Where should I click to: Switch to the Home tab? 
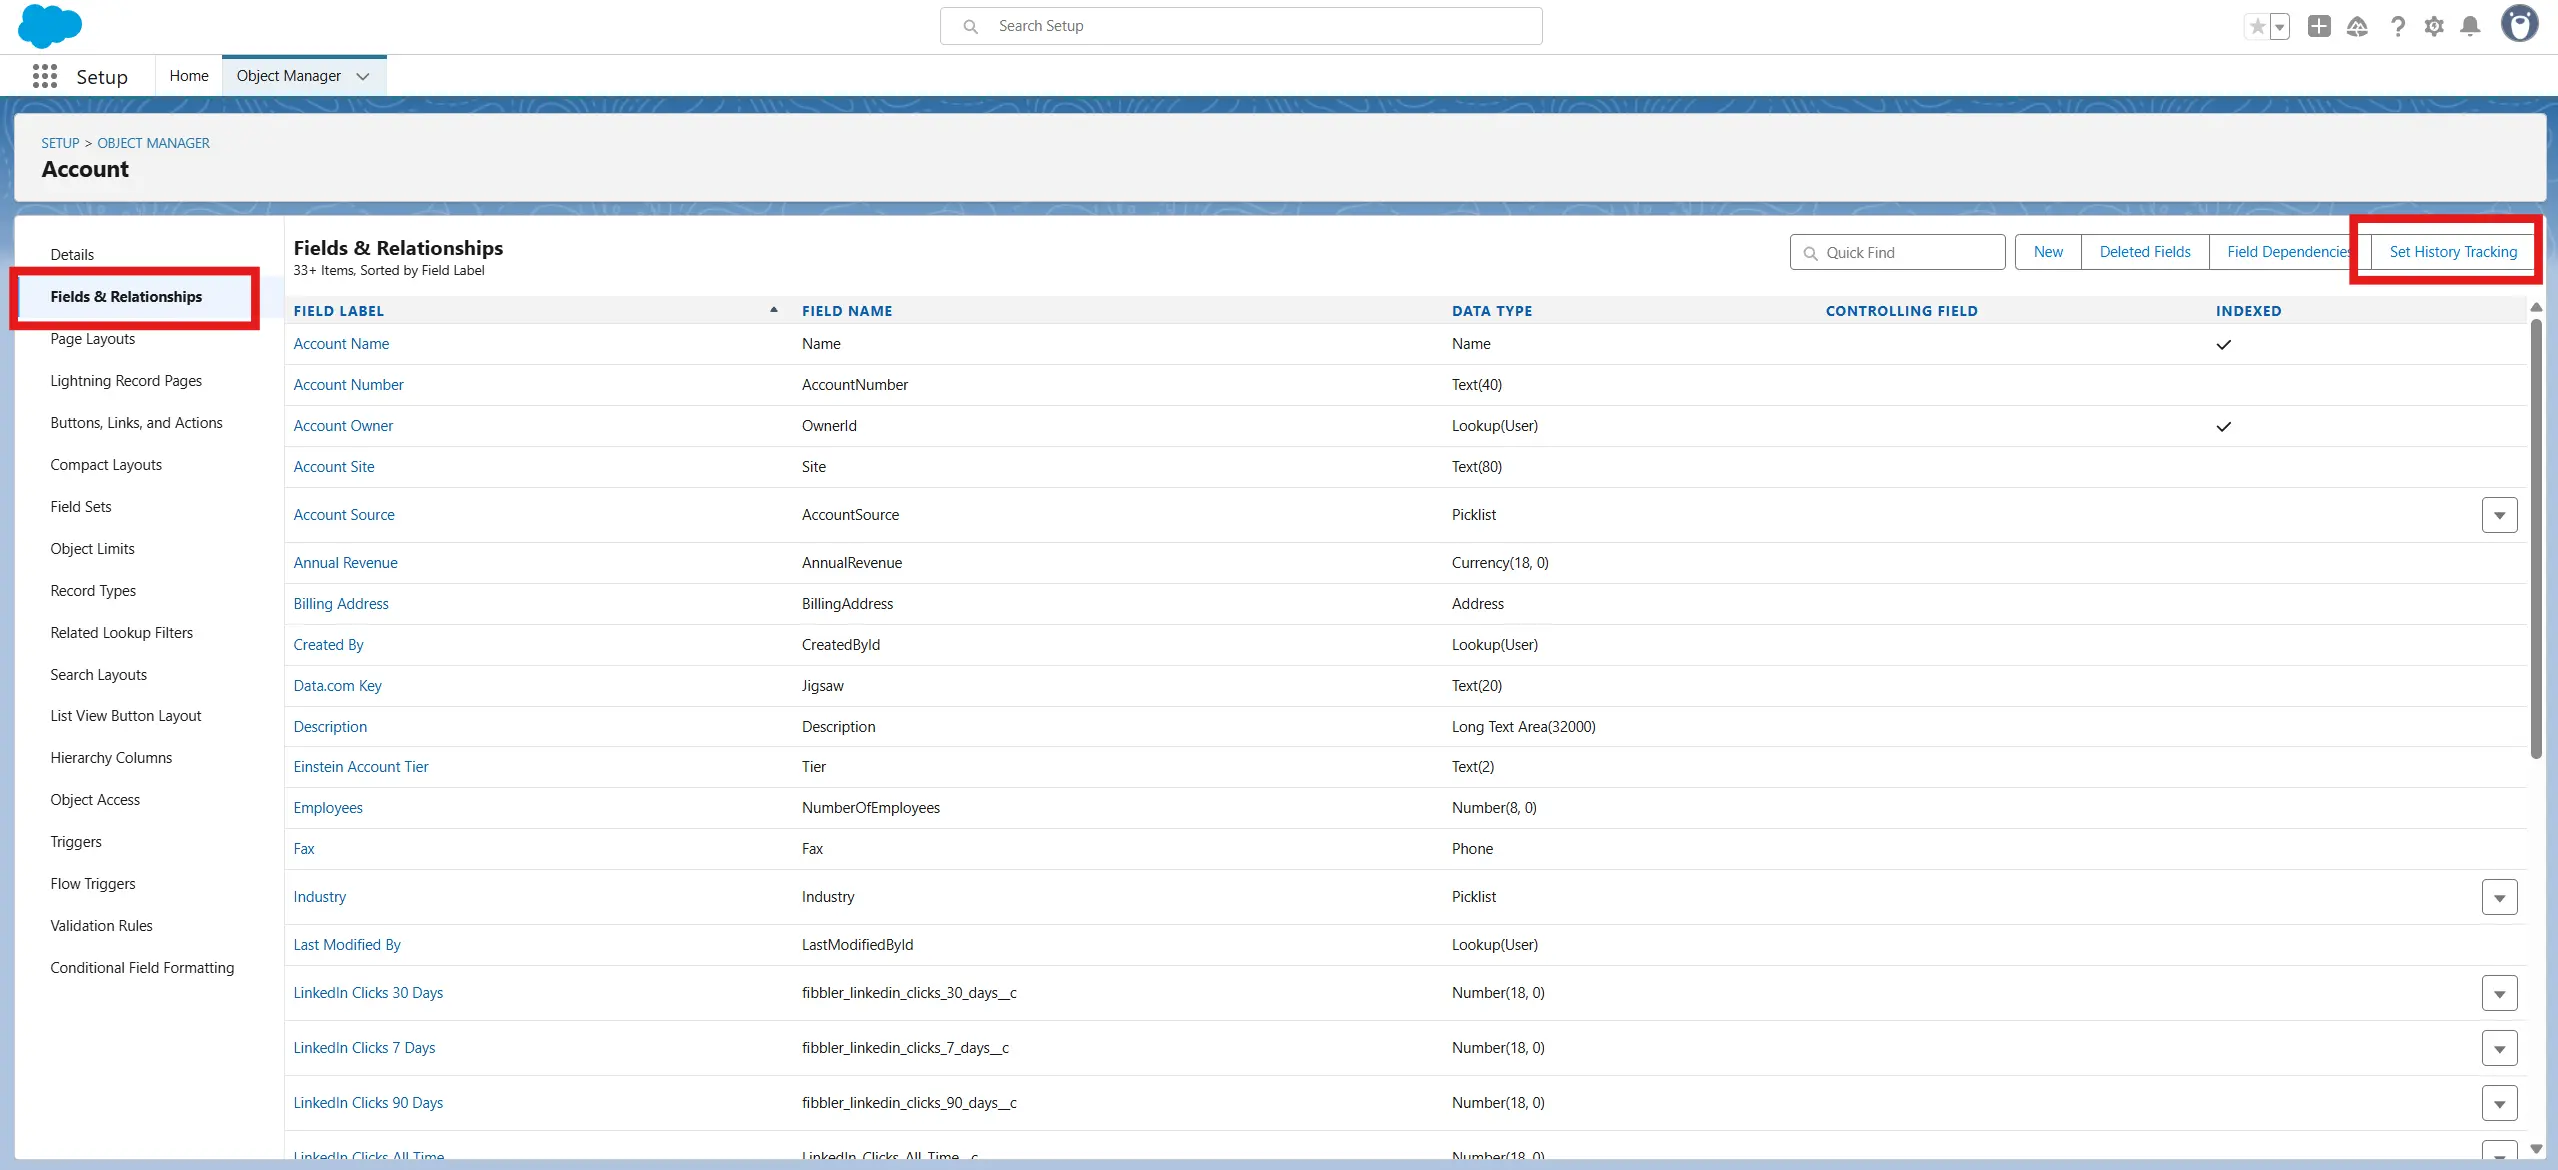pos(189,76)
